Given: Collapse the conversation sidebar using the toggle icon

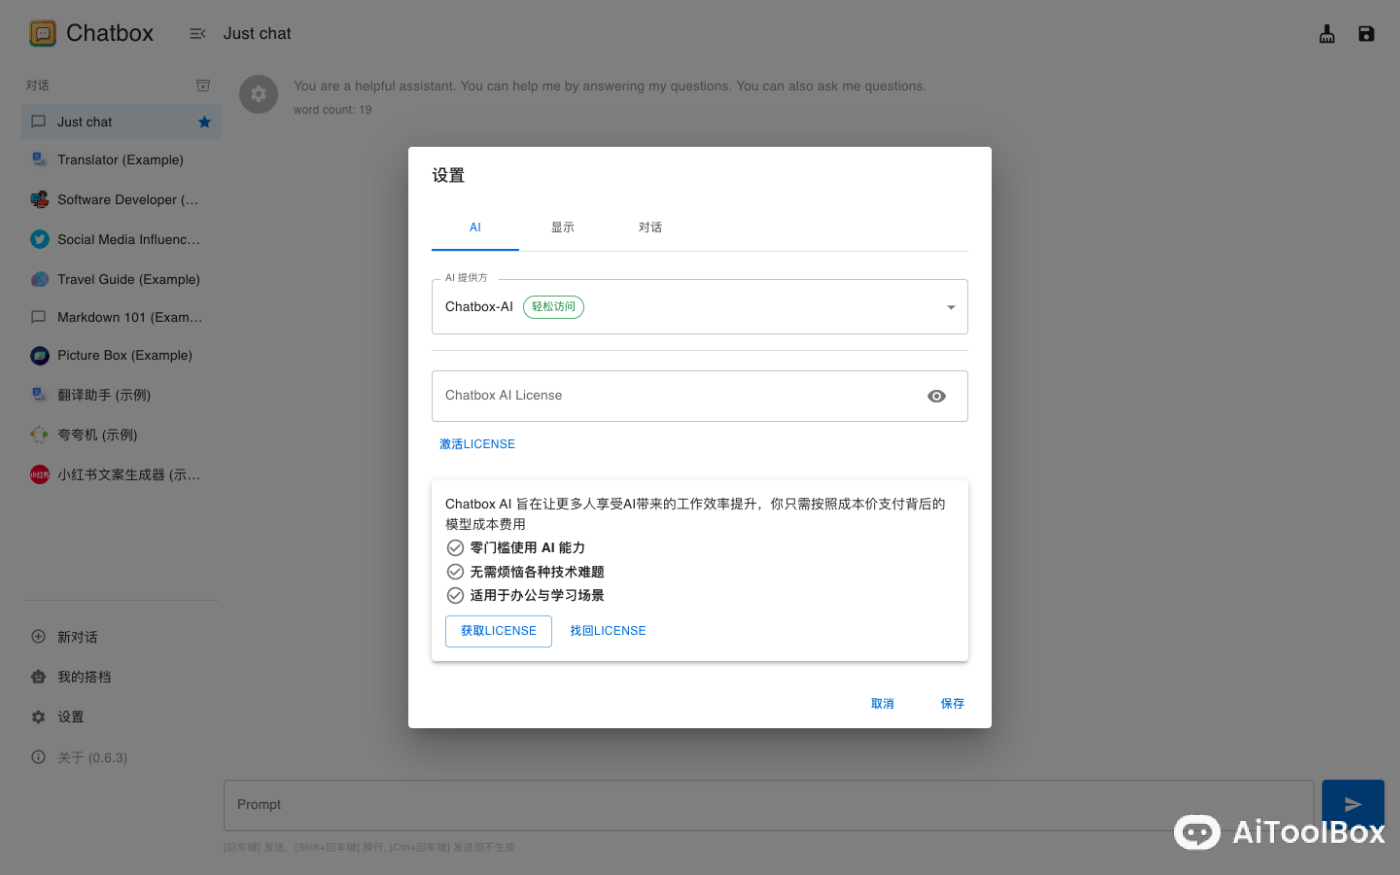Looking at the screenshot, I should (x=197, y=33).
